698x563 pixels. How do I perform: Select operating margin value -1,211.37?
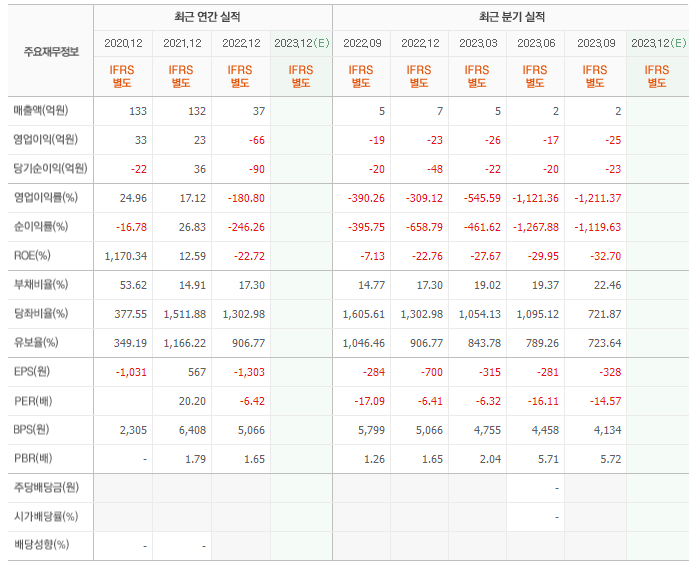click(x=597, y=198)
